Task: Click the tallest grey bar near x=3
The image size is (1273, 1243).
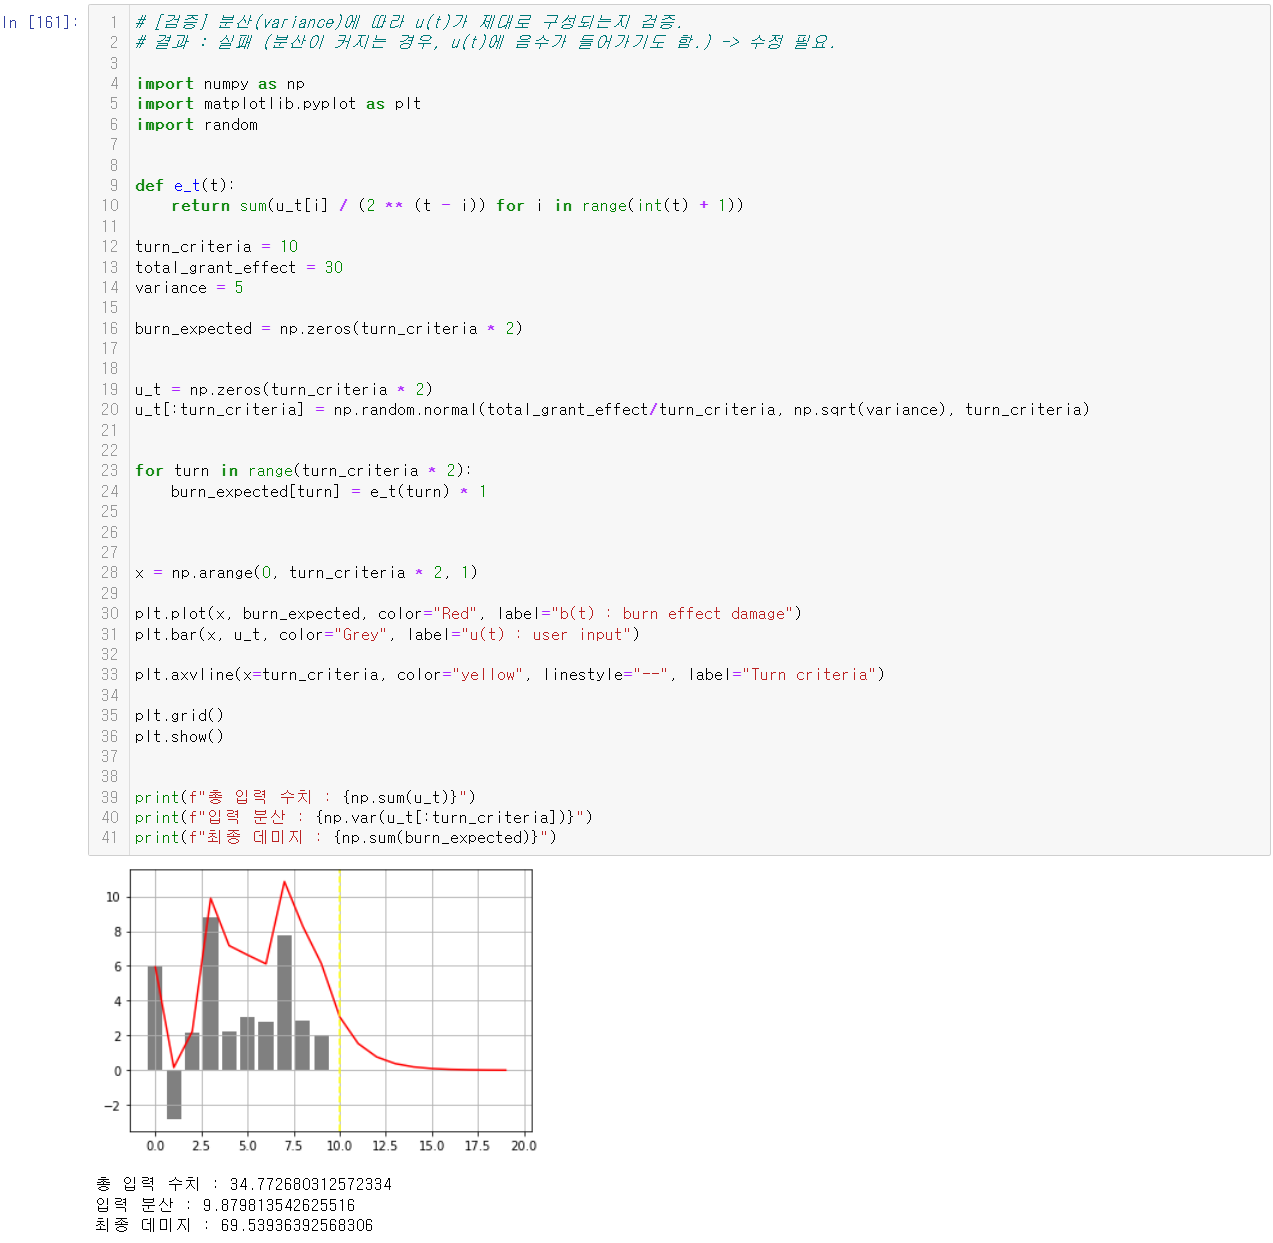Action: pyautogui.click(x=211, y=993)
